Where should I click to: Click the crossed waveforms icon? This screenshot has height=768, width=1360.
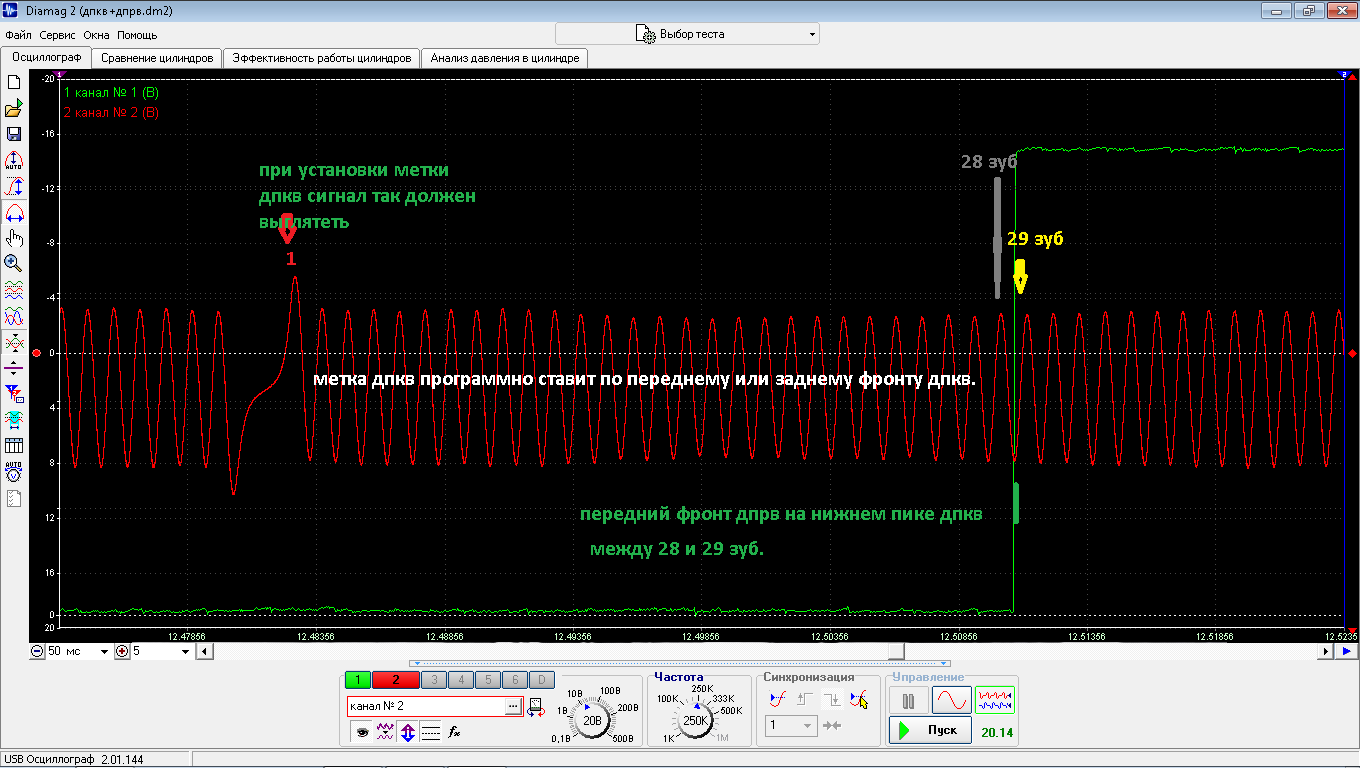pyautogui.click(x=14, y=342)
